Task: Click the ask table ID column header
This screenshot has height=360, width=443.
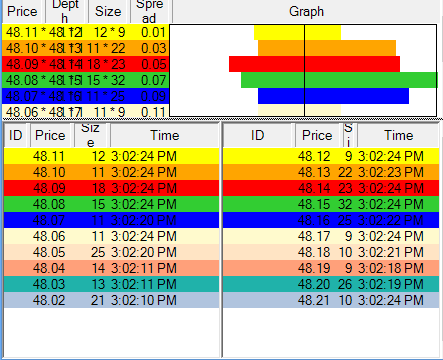Action: (258, 135)
